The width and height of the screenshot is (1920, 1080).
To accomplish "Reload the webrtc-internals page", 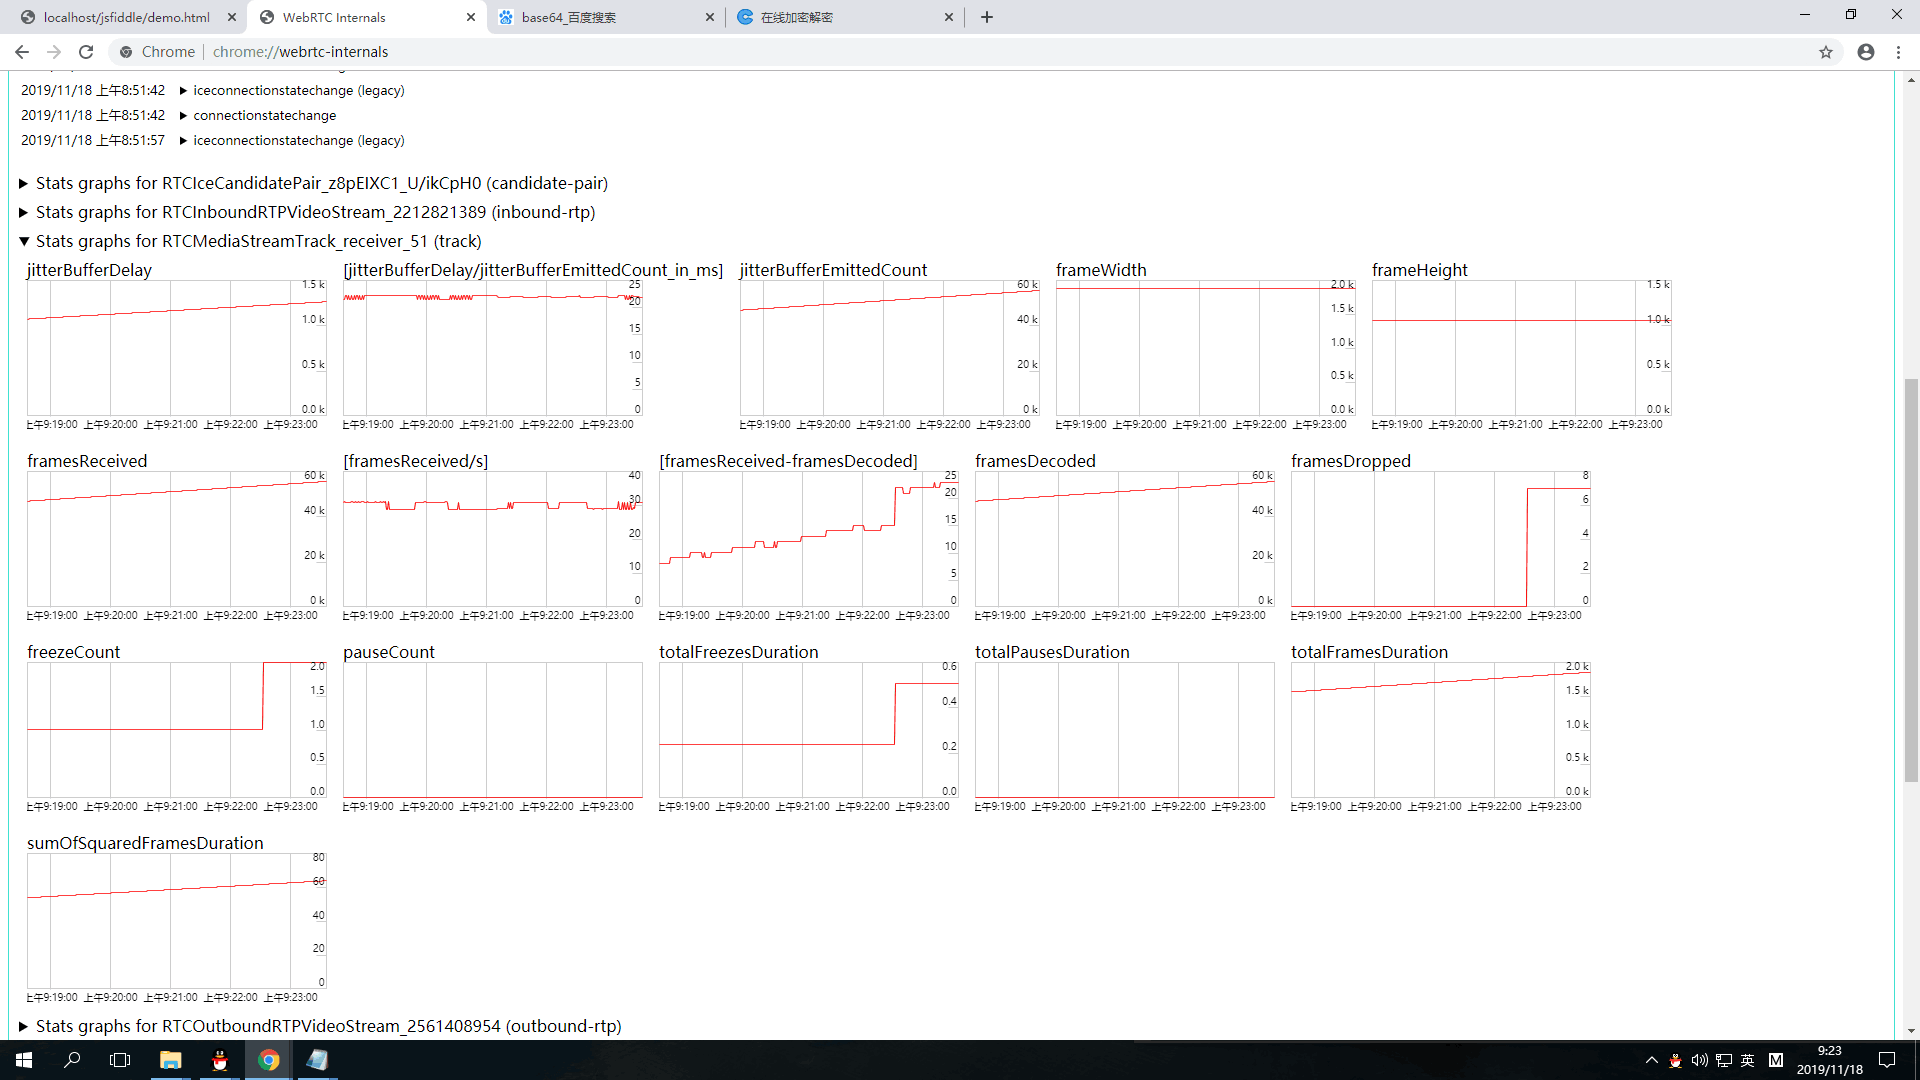I will (86, 51).
